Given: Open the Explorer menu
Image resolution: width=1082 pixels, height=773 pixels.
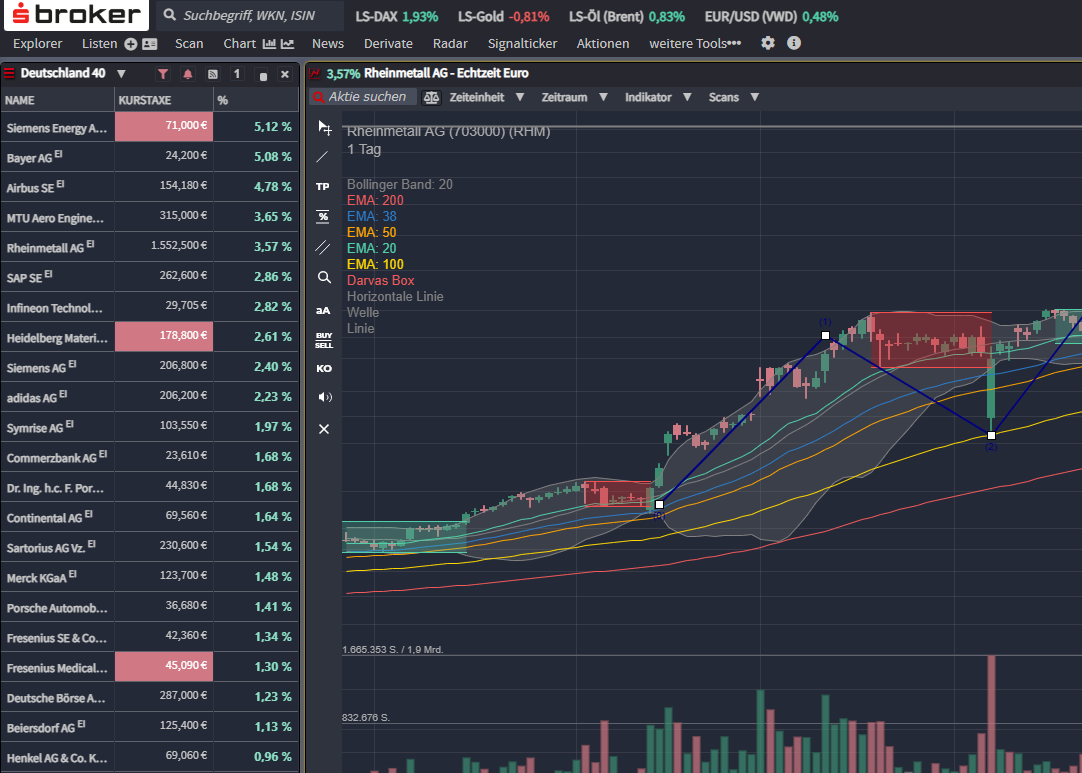Looking at the screenshot, I should pos(37,43).
